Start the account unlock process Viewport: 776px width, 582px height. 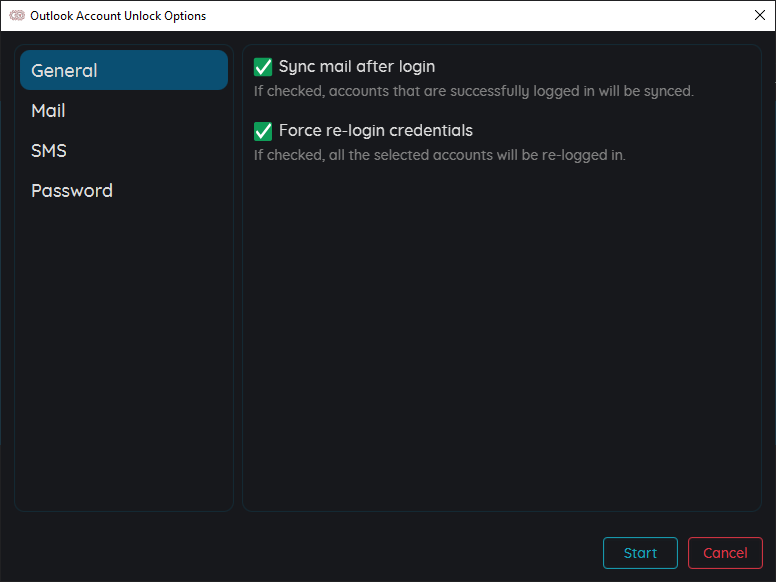[x=640, y=553]
